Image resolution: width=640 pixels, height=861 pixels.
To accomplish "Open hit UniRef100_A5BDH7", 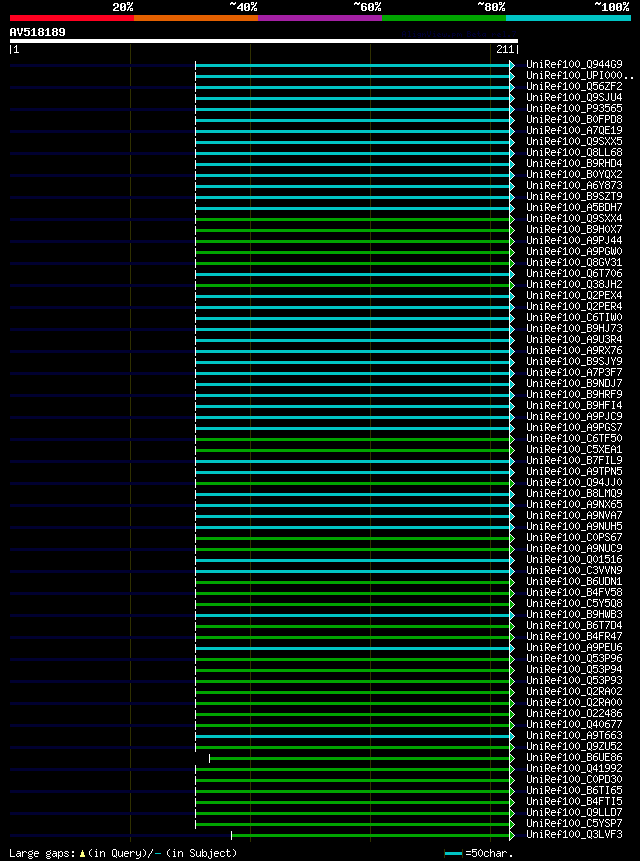I will (574, 208).
